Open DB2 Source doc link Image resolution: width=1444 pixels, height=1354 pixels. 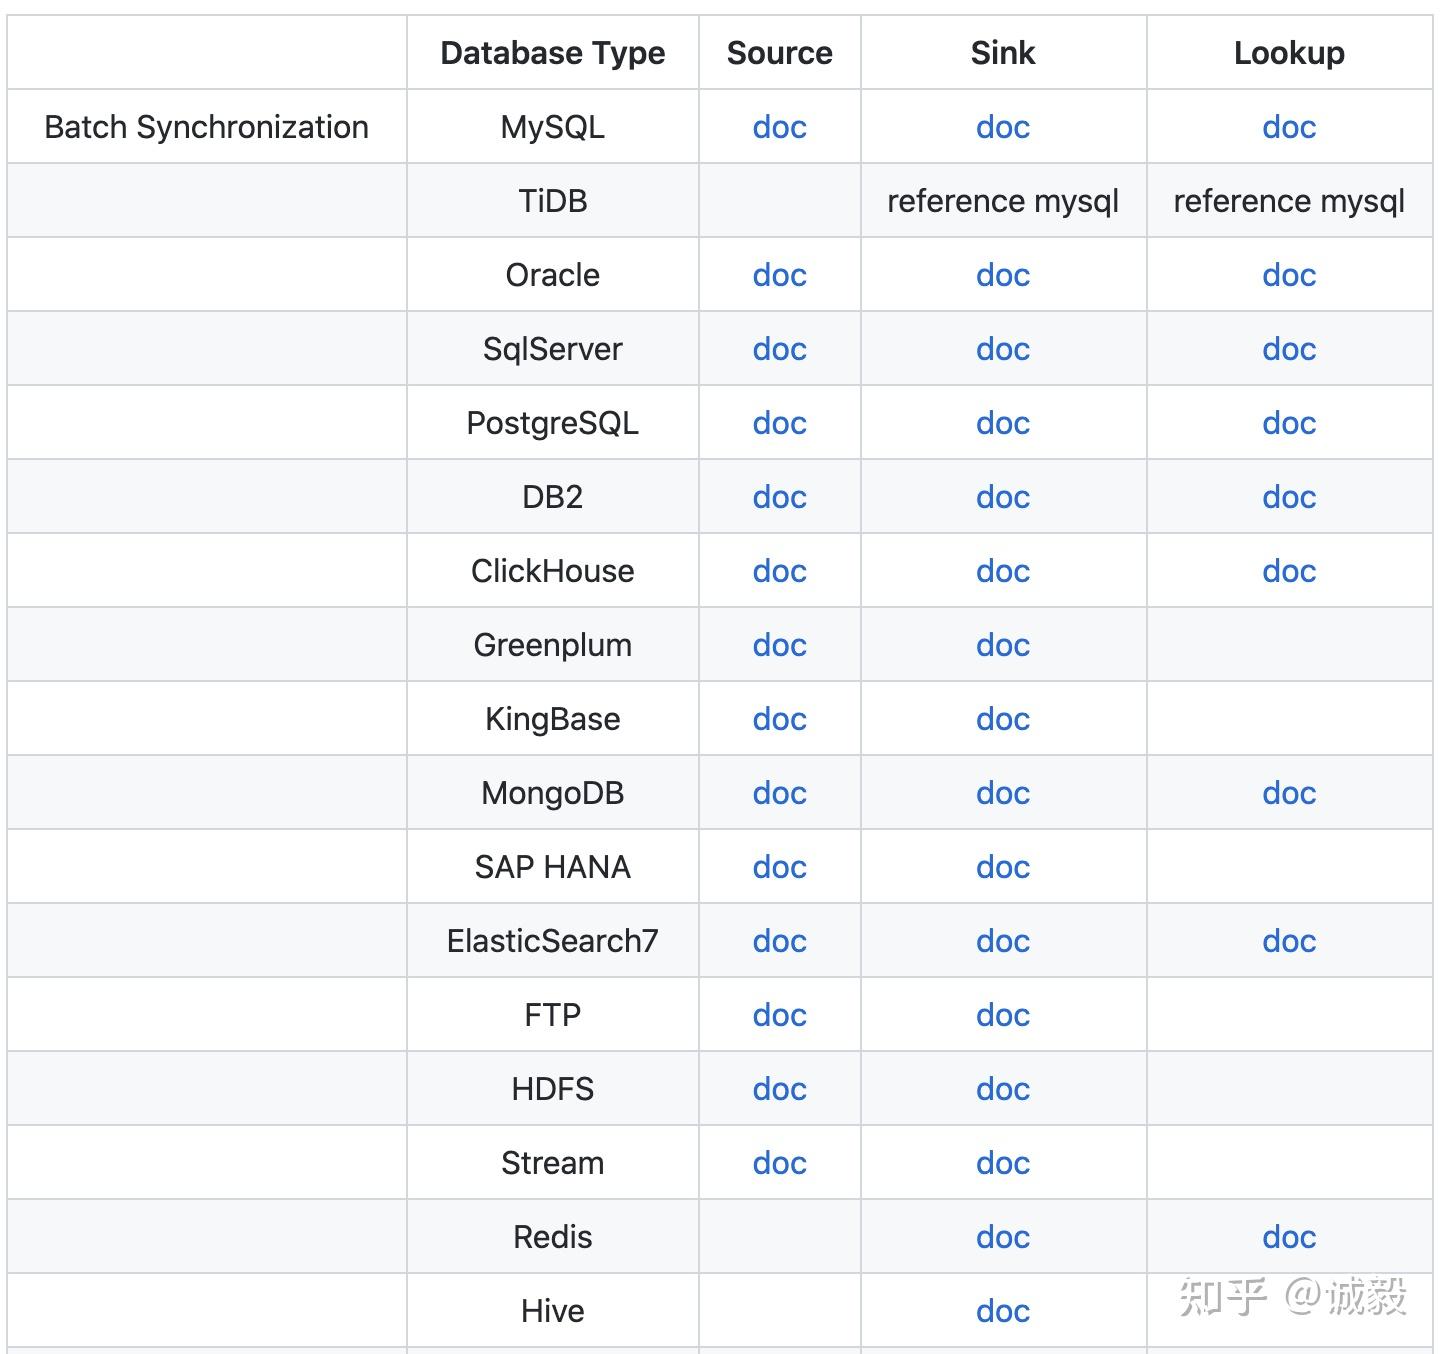[x=779, y=497]
